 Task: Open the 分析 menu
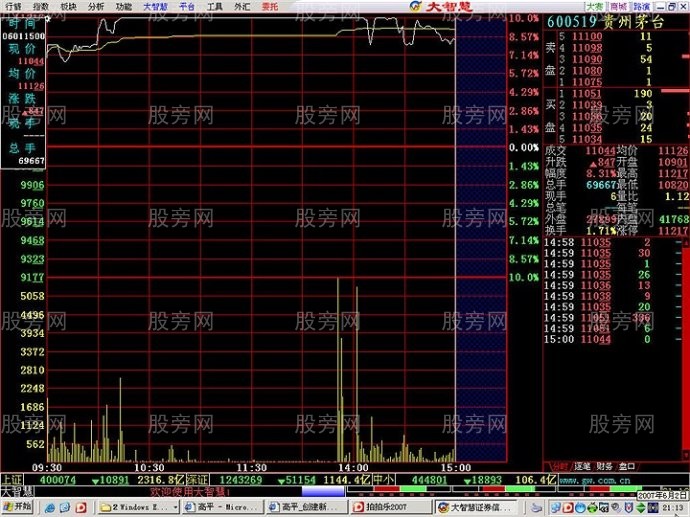pyautogui.click(x=96, y=6)
